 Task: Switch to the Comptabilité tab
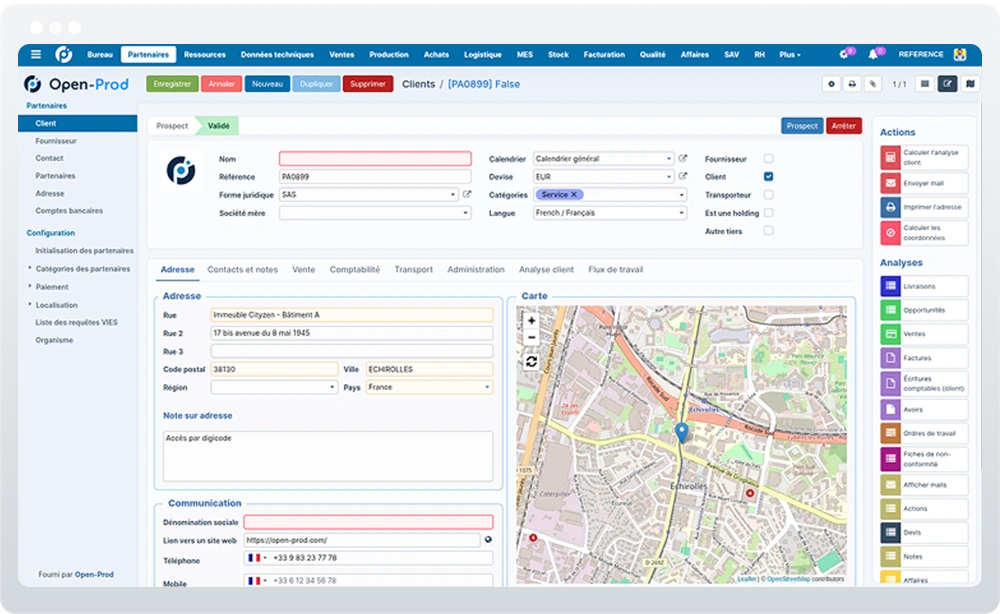355,270
